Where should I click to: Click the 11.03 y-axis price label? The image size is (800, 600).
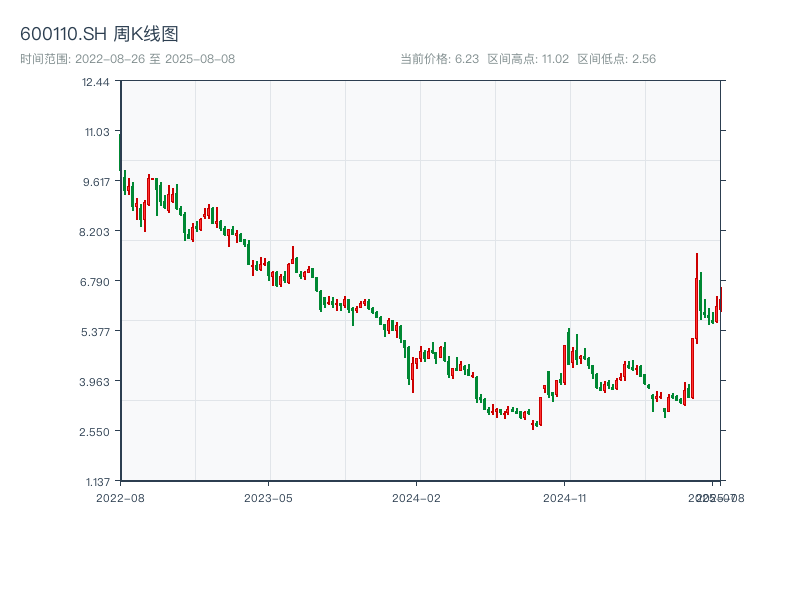coord(96,131)
